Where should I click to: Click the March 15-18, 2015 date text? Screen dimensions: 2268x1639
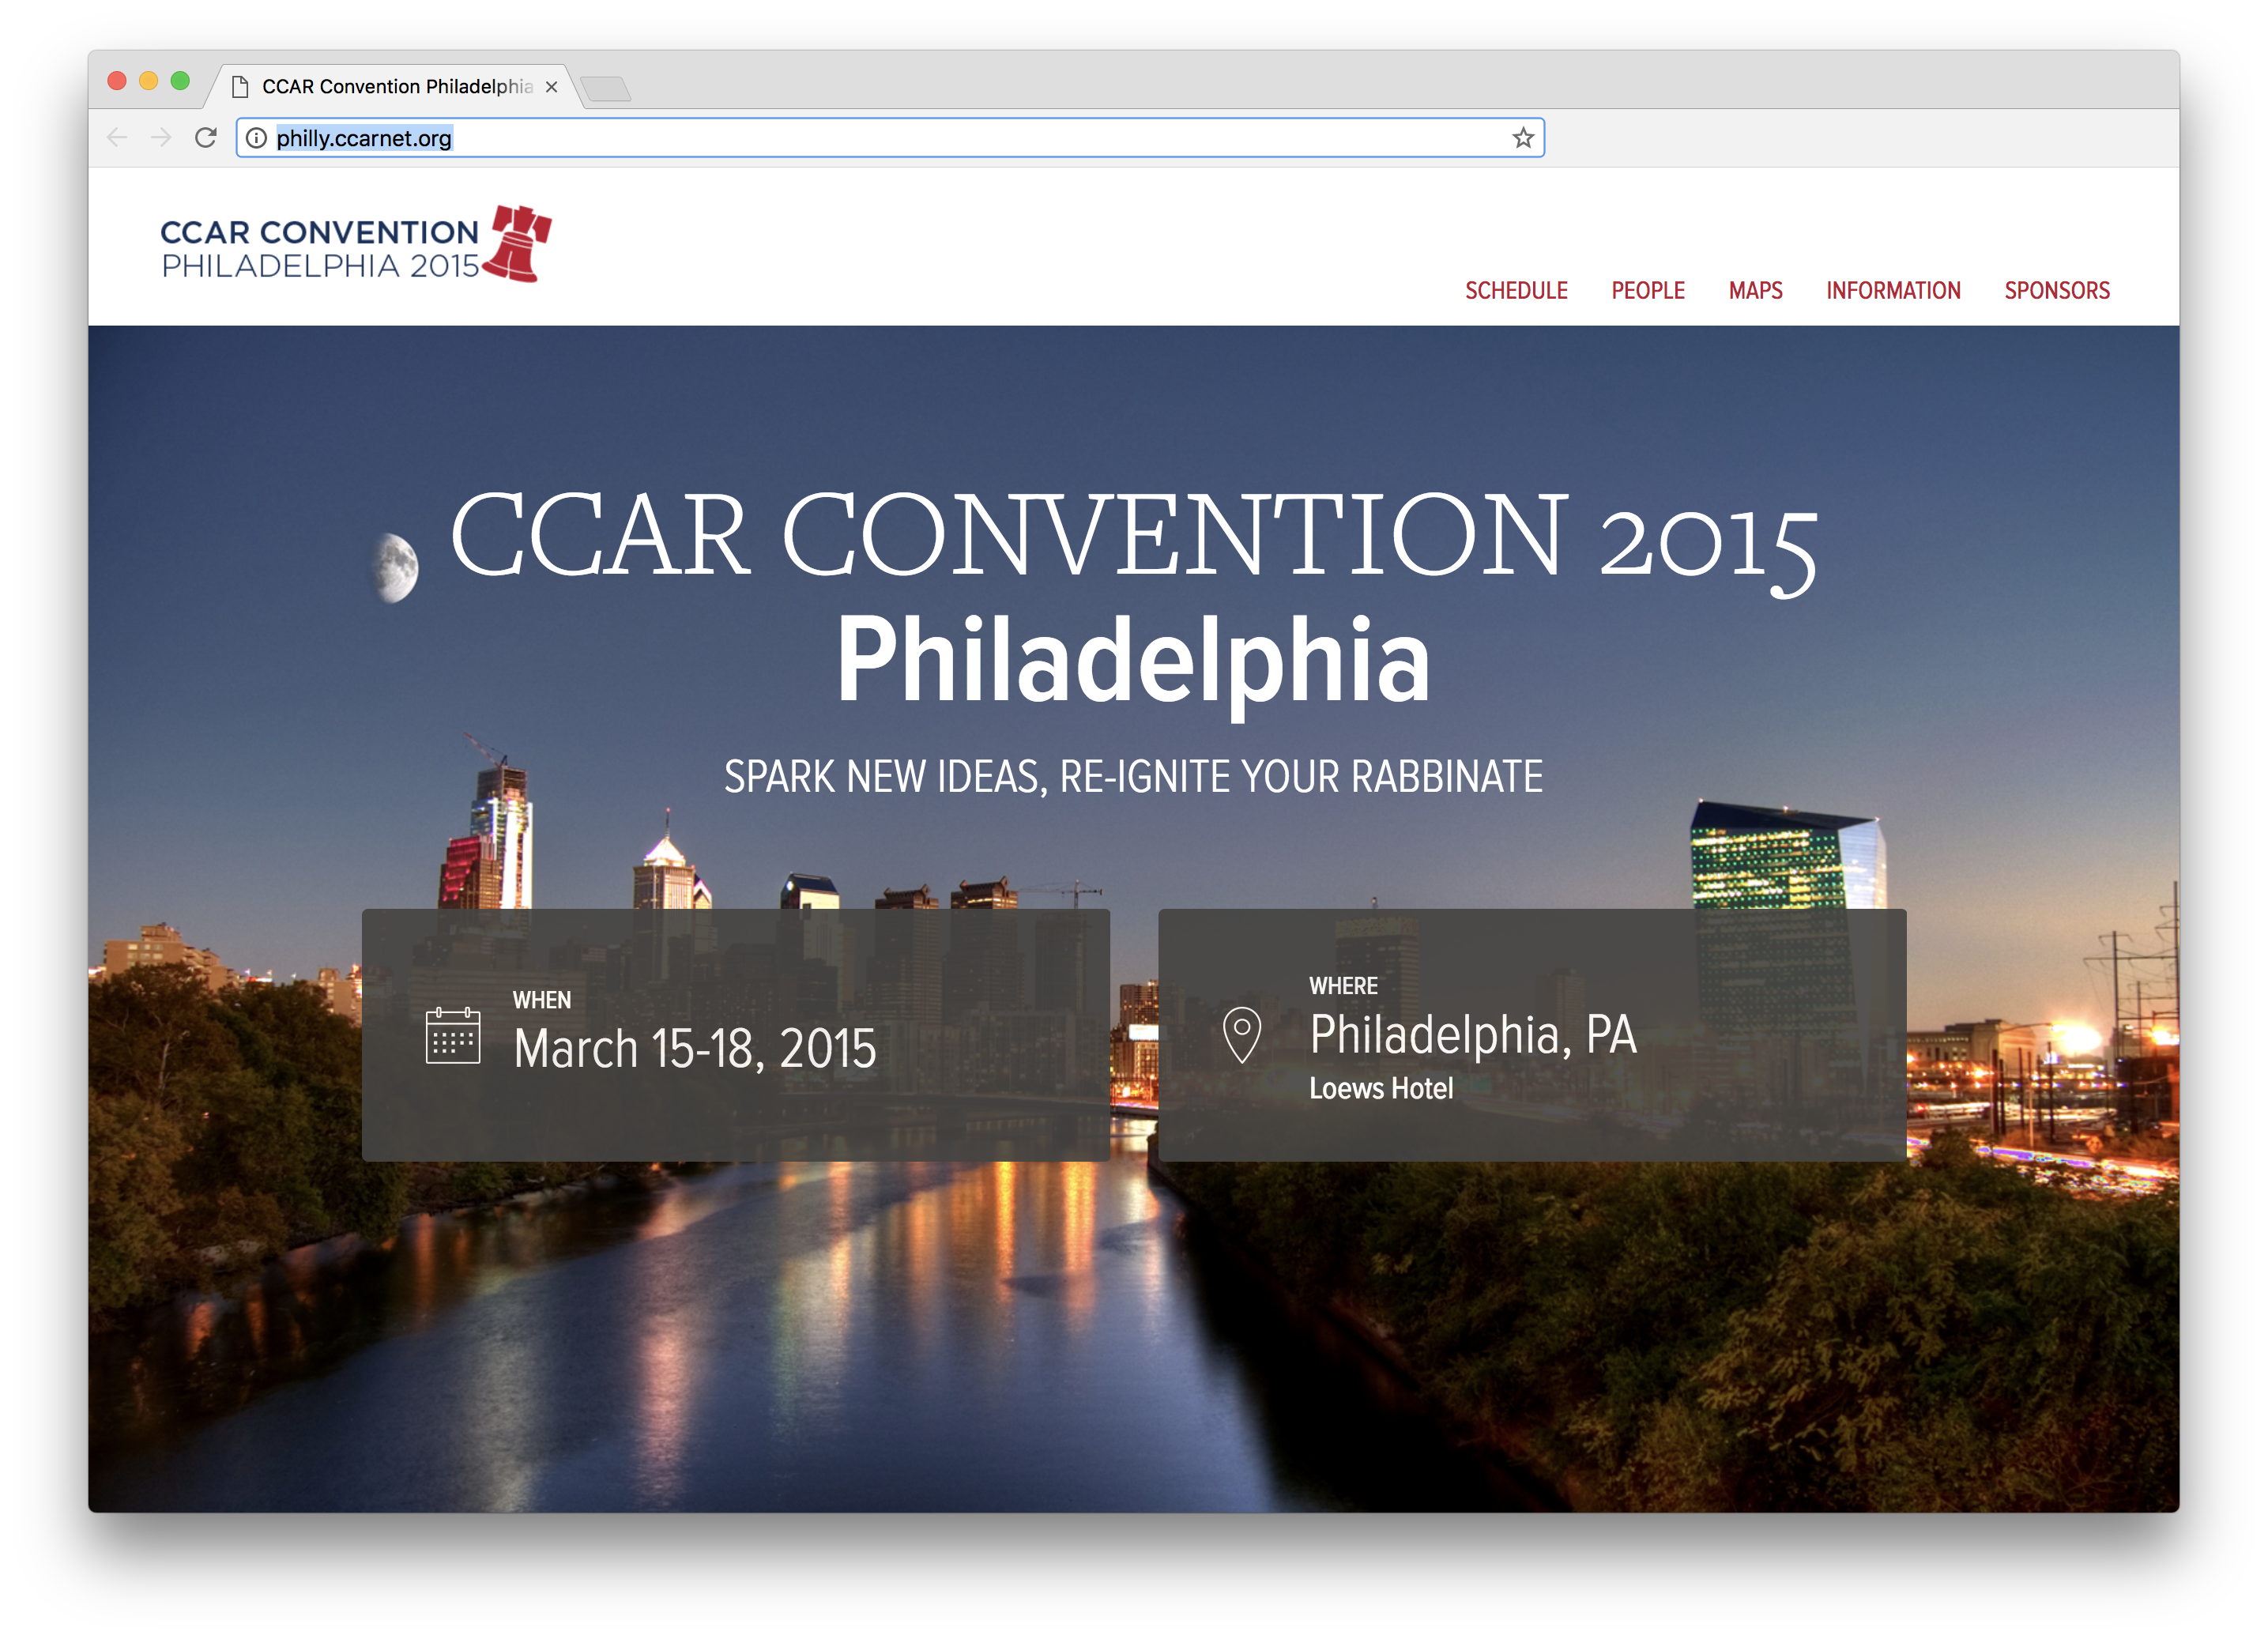(694, 1049)
